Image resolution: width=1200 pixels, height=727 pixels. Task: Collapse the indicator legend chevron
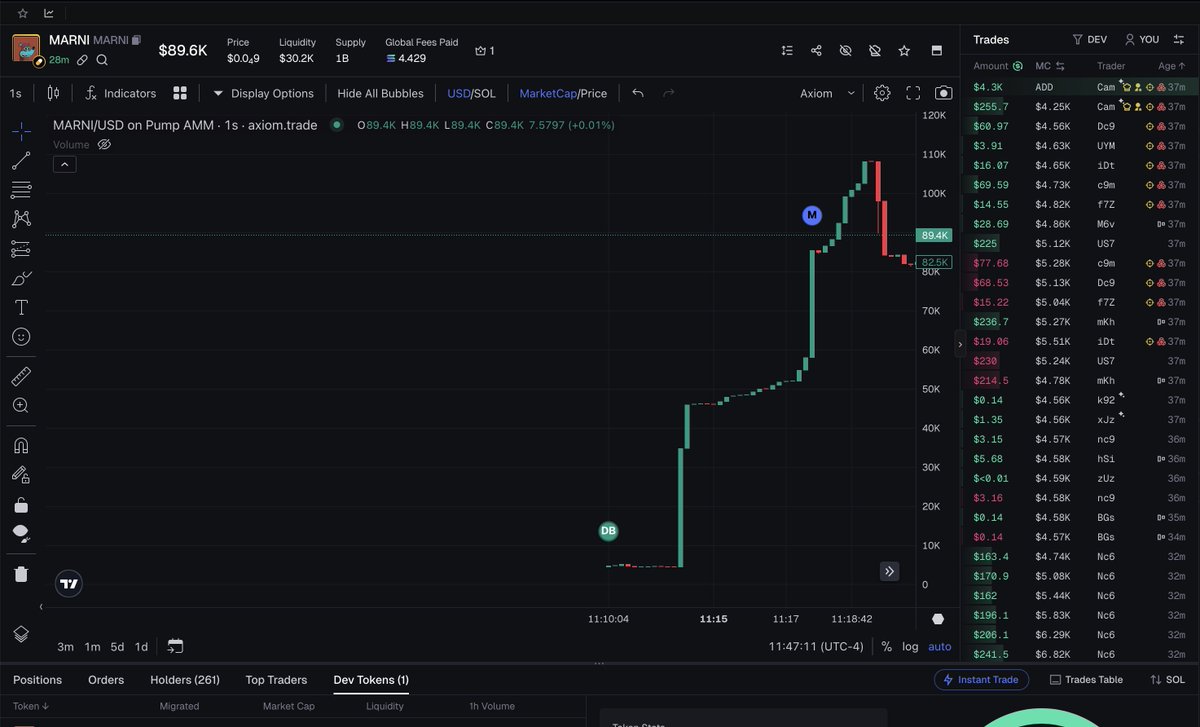pyautogui.click(x=64, y=164)
